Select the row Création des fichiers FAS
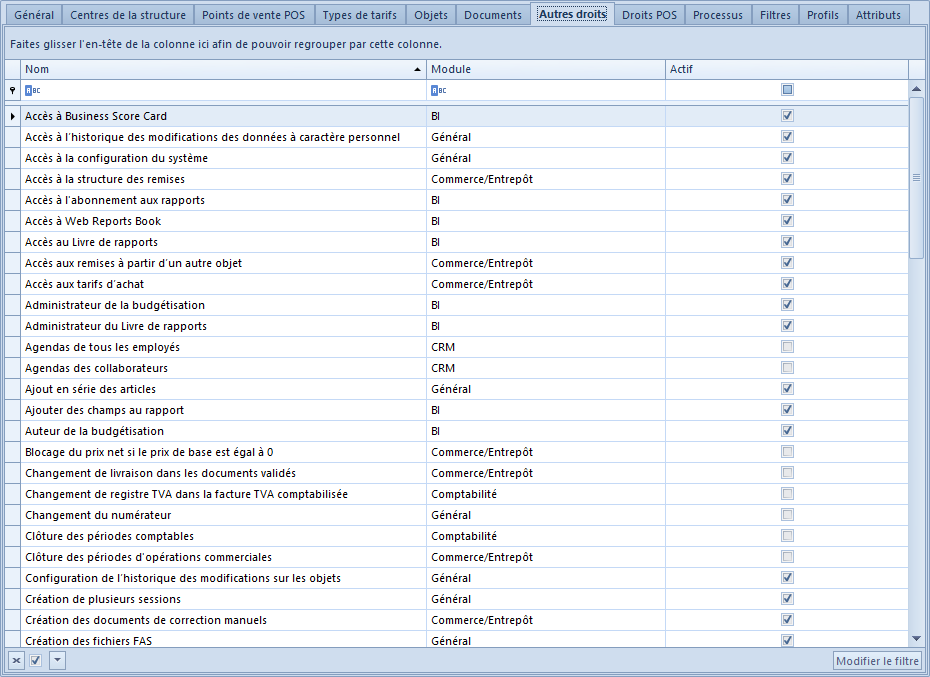This screenshot has width=930, height=677. click(456, 640)
